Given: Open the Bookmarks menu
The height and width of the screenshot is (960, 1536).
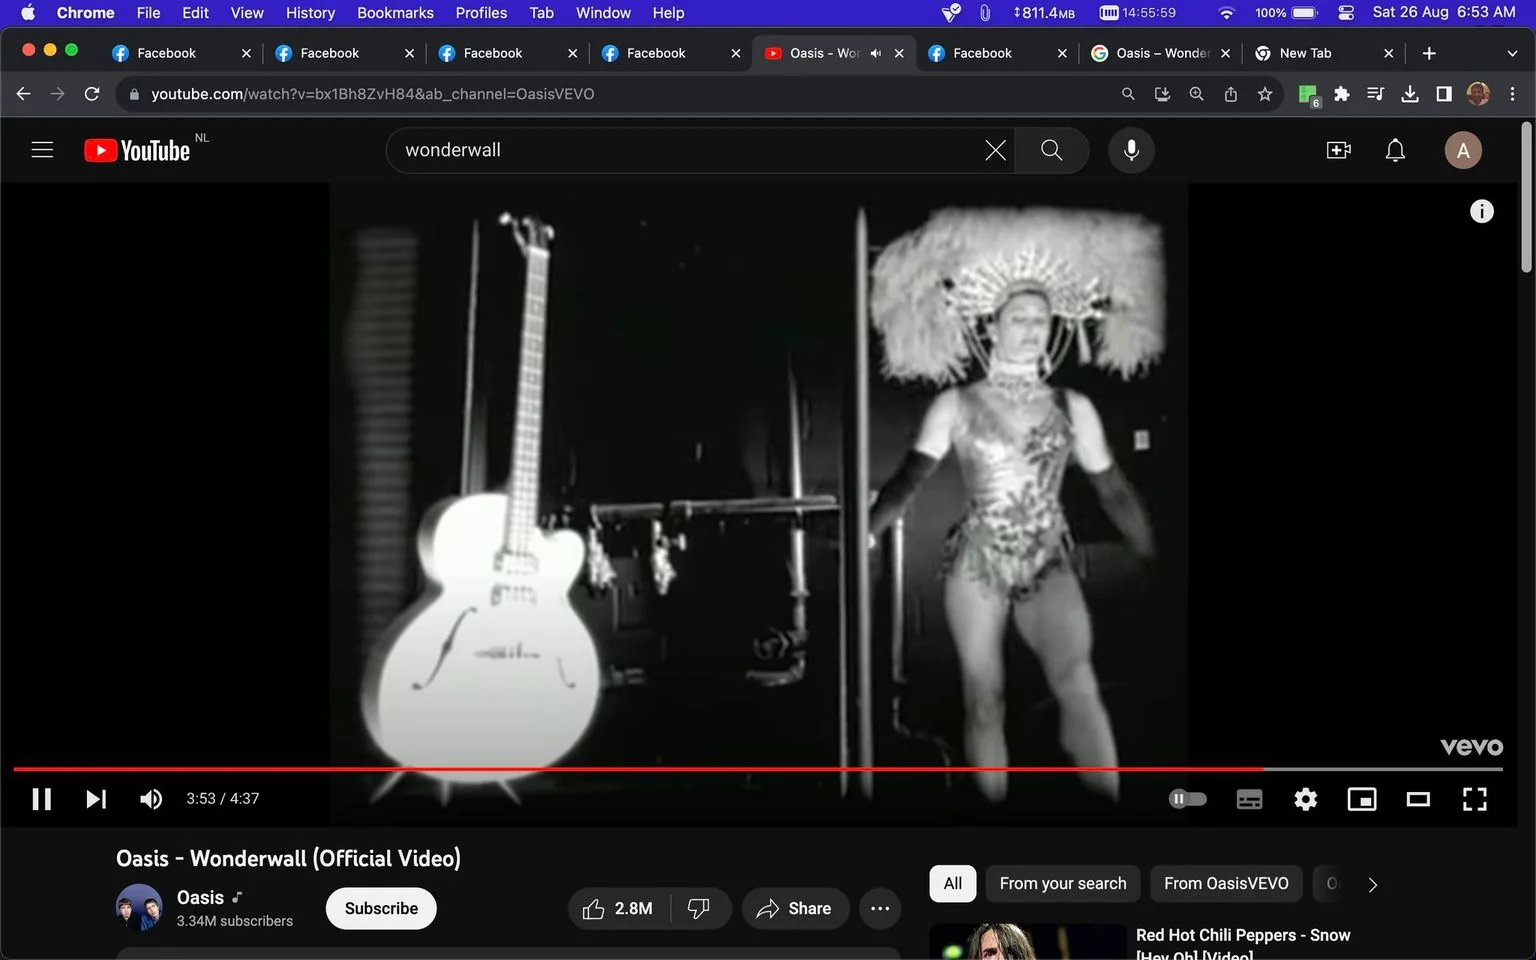Looking at the screenshot, I should [x=395, y=13].
